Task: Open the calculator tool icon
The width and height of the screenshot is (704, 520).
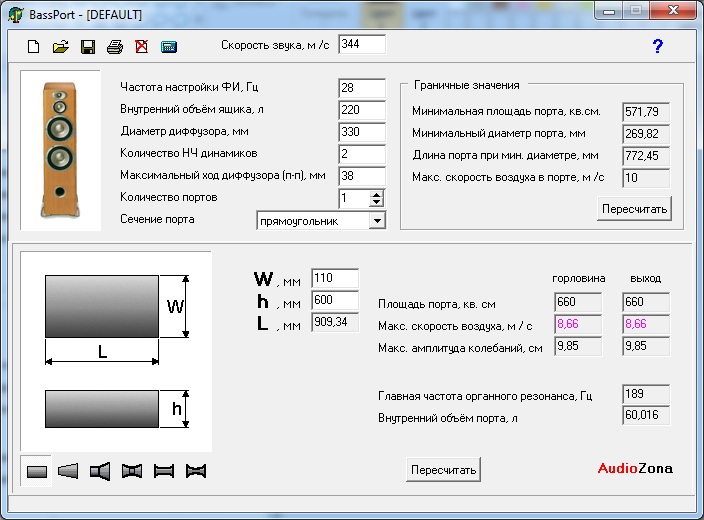Action: (169, 46)
